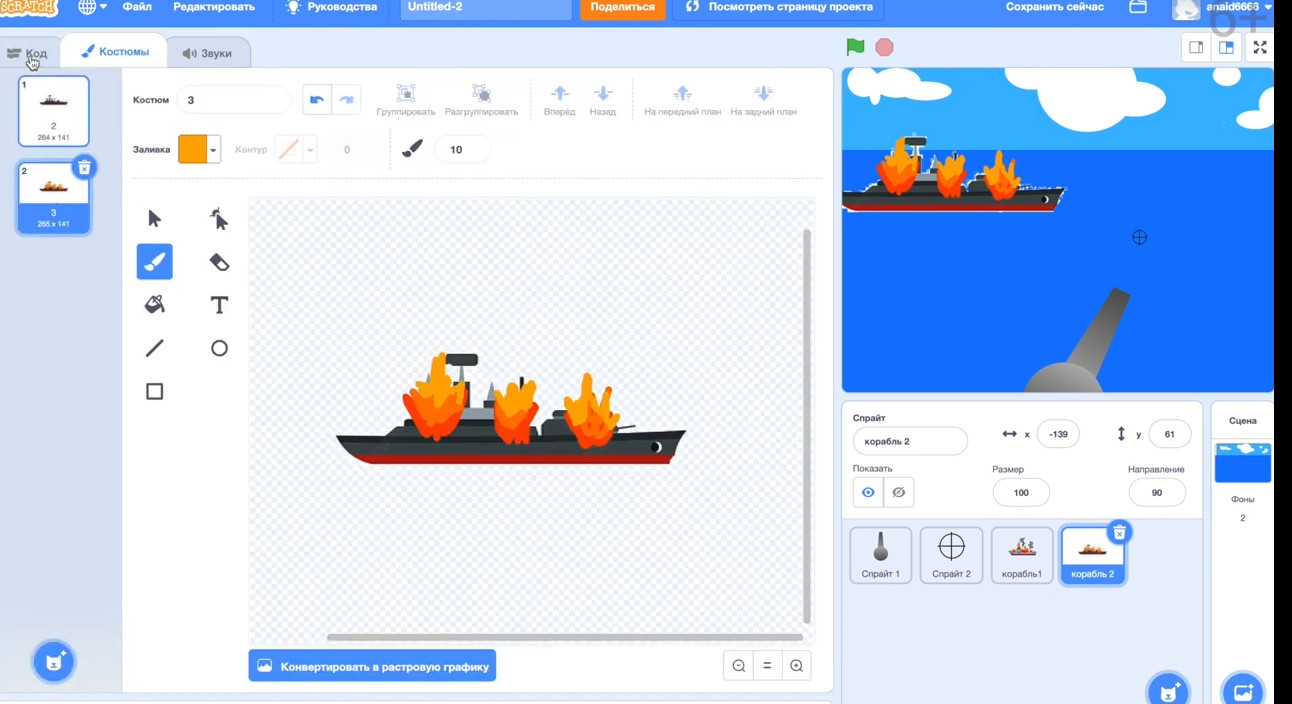Select the Reshape tool

219,219
